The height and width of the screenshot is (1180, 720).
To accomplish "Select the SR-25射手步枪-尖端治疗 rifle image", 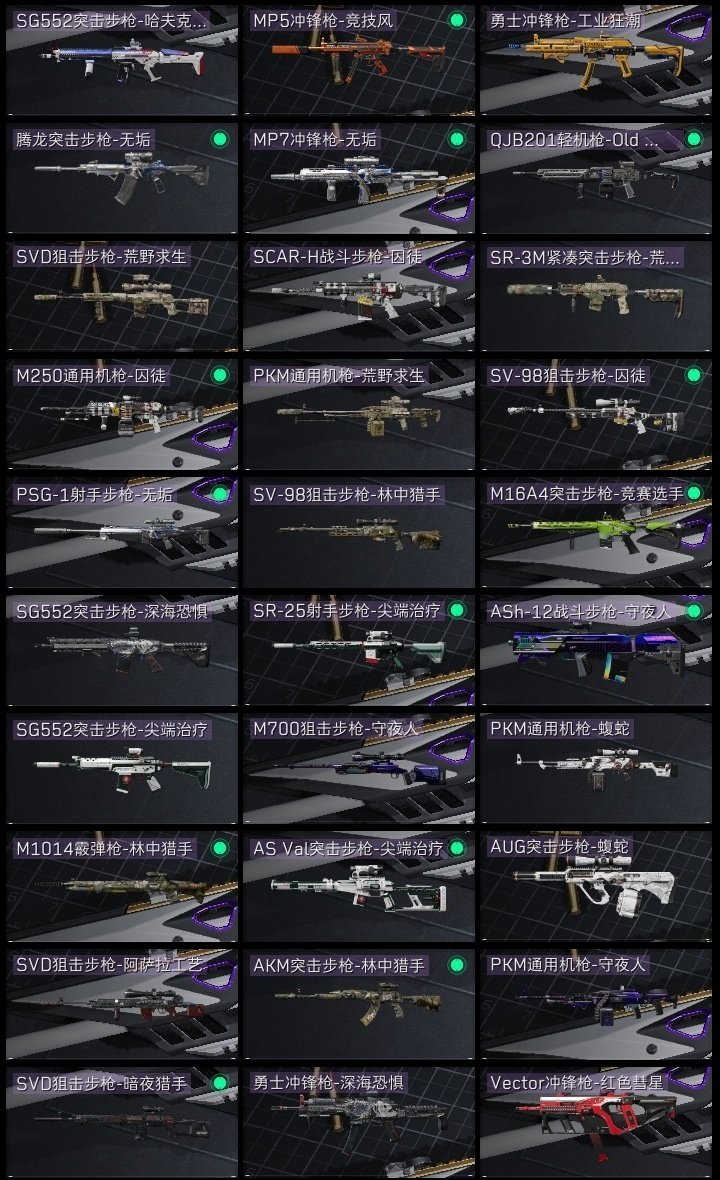I will 359,649.
